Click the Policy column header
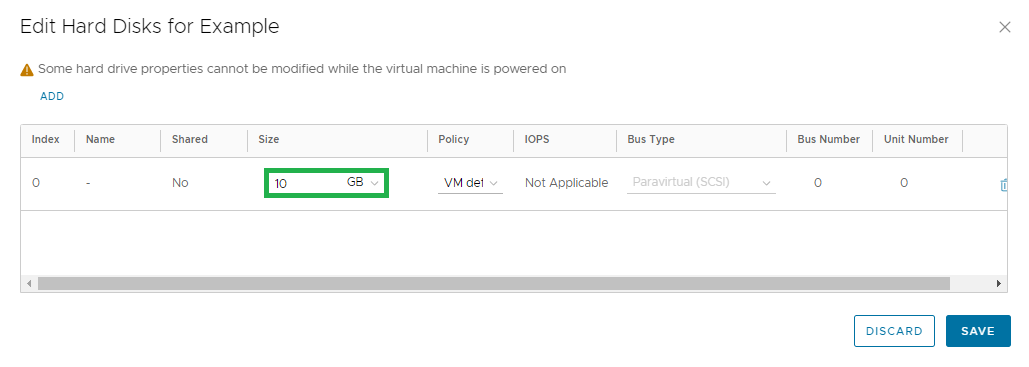This screenshot has width=1029, height=367. (454, 139)
